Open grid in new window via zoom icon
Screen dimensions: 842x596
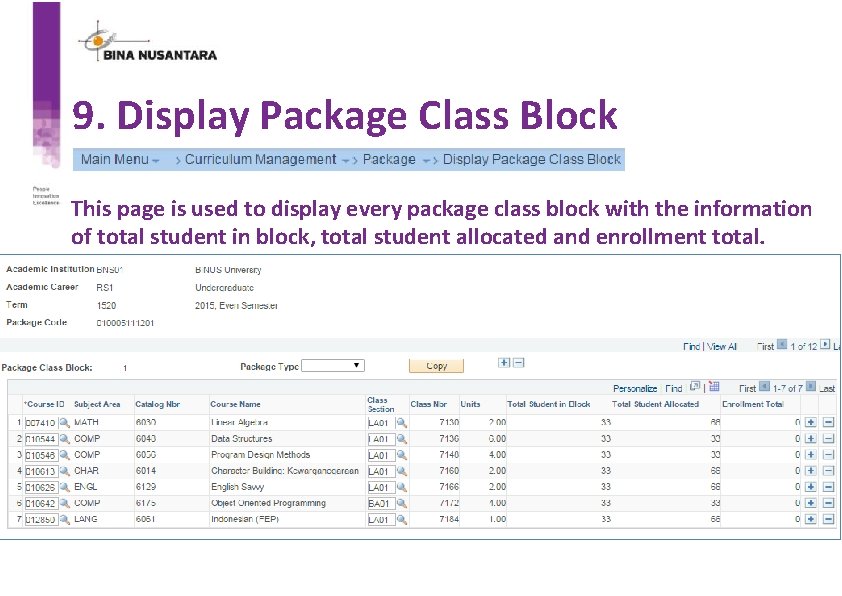[x=694, y=387]
